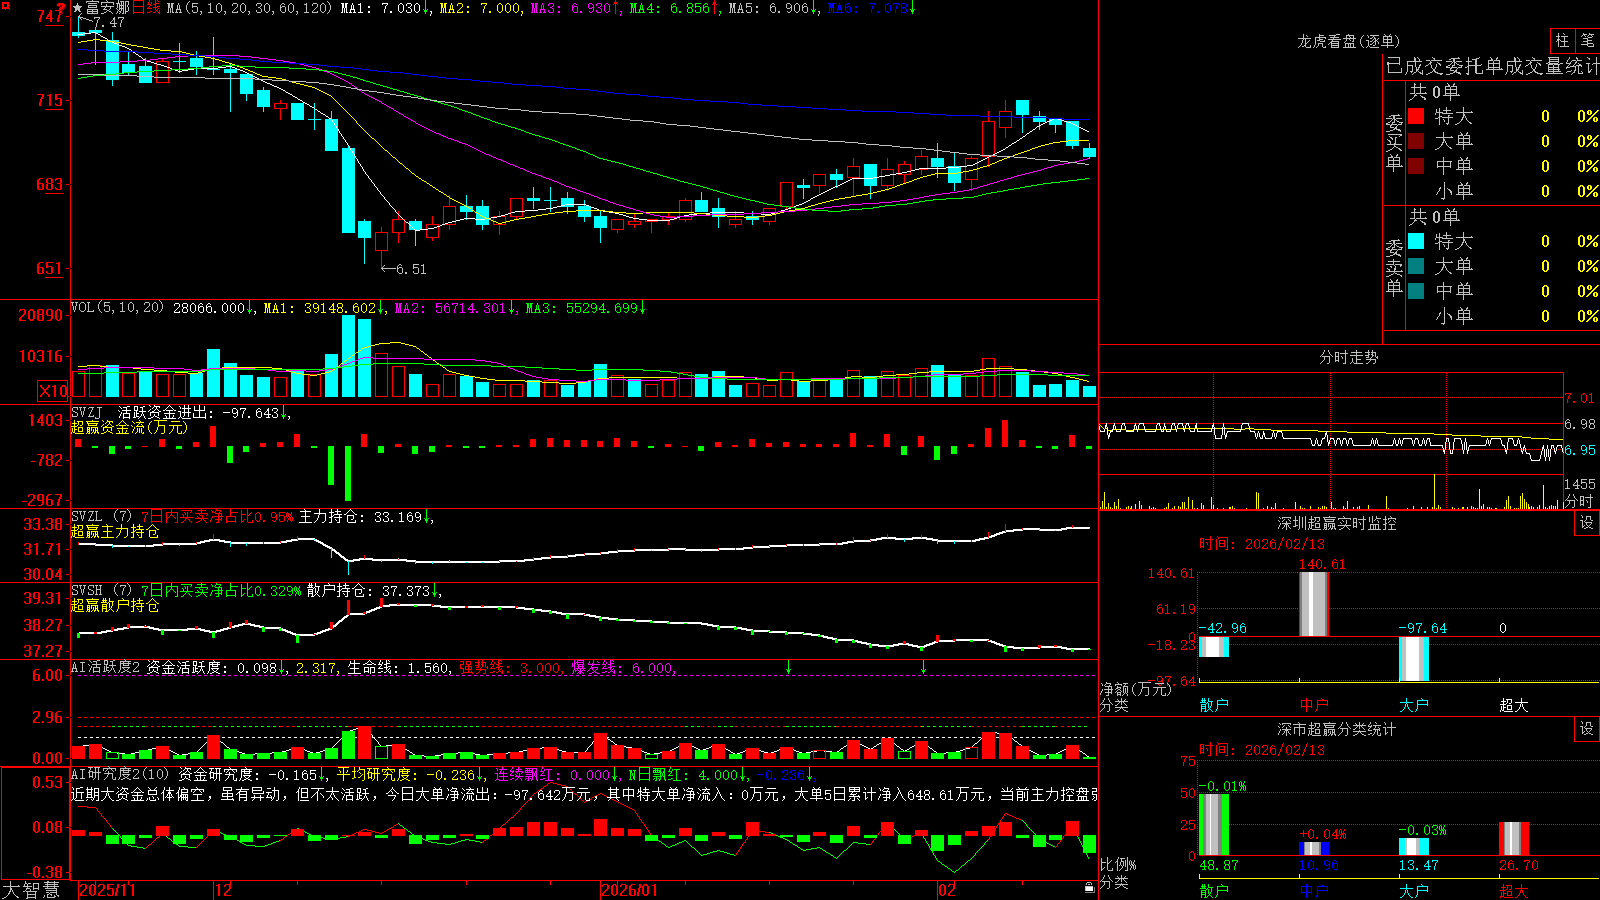Click the teal 中单 swatch under 委卖单
This screenshot has height=900, width=1600.
click(1416, 291)
